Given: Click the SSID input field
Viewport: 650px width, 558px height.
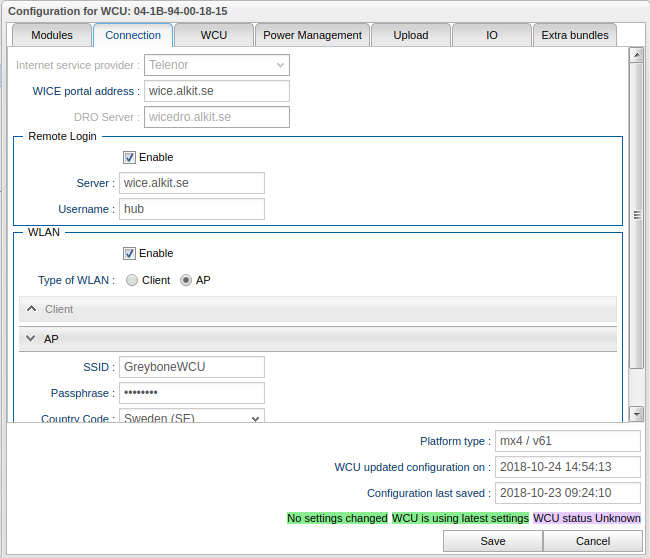Looking at the screenshot, I should tap(192, 367).
